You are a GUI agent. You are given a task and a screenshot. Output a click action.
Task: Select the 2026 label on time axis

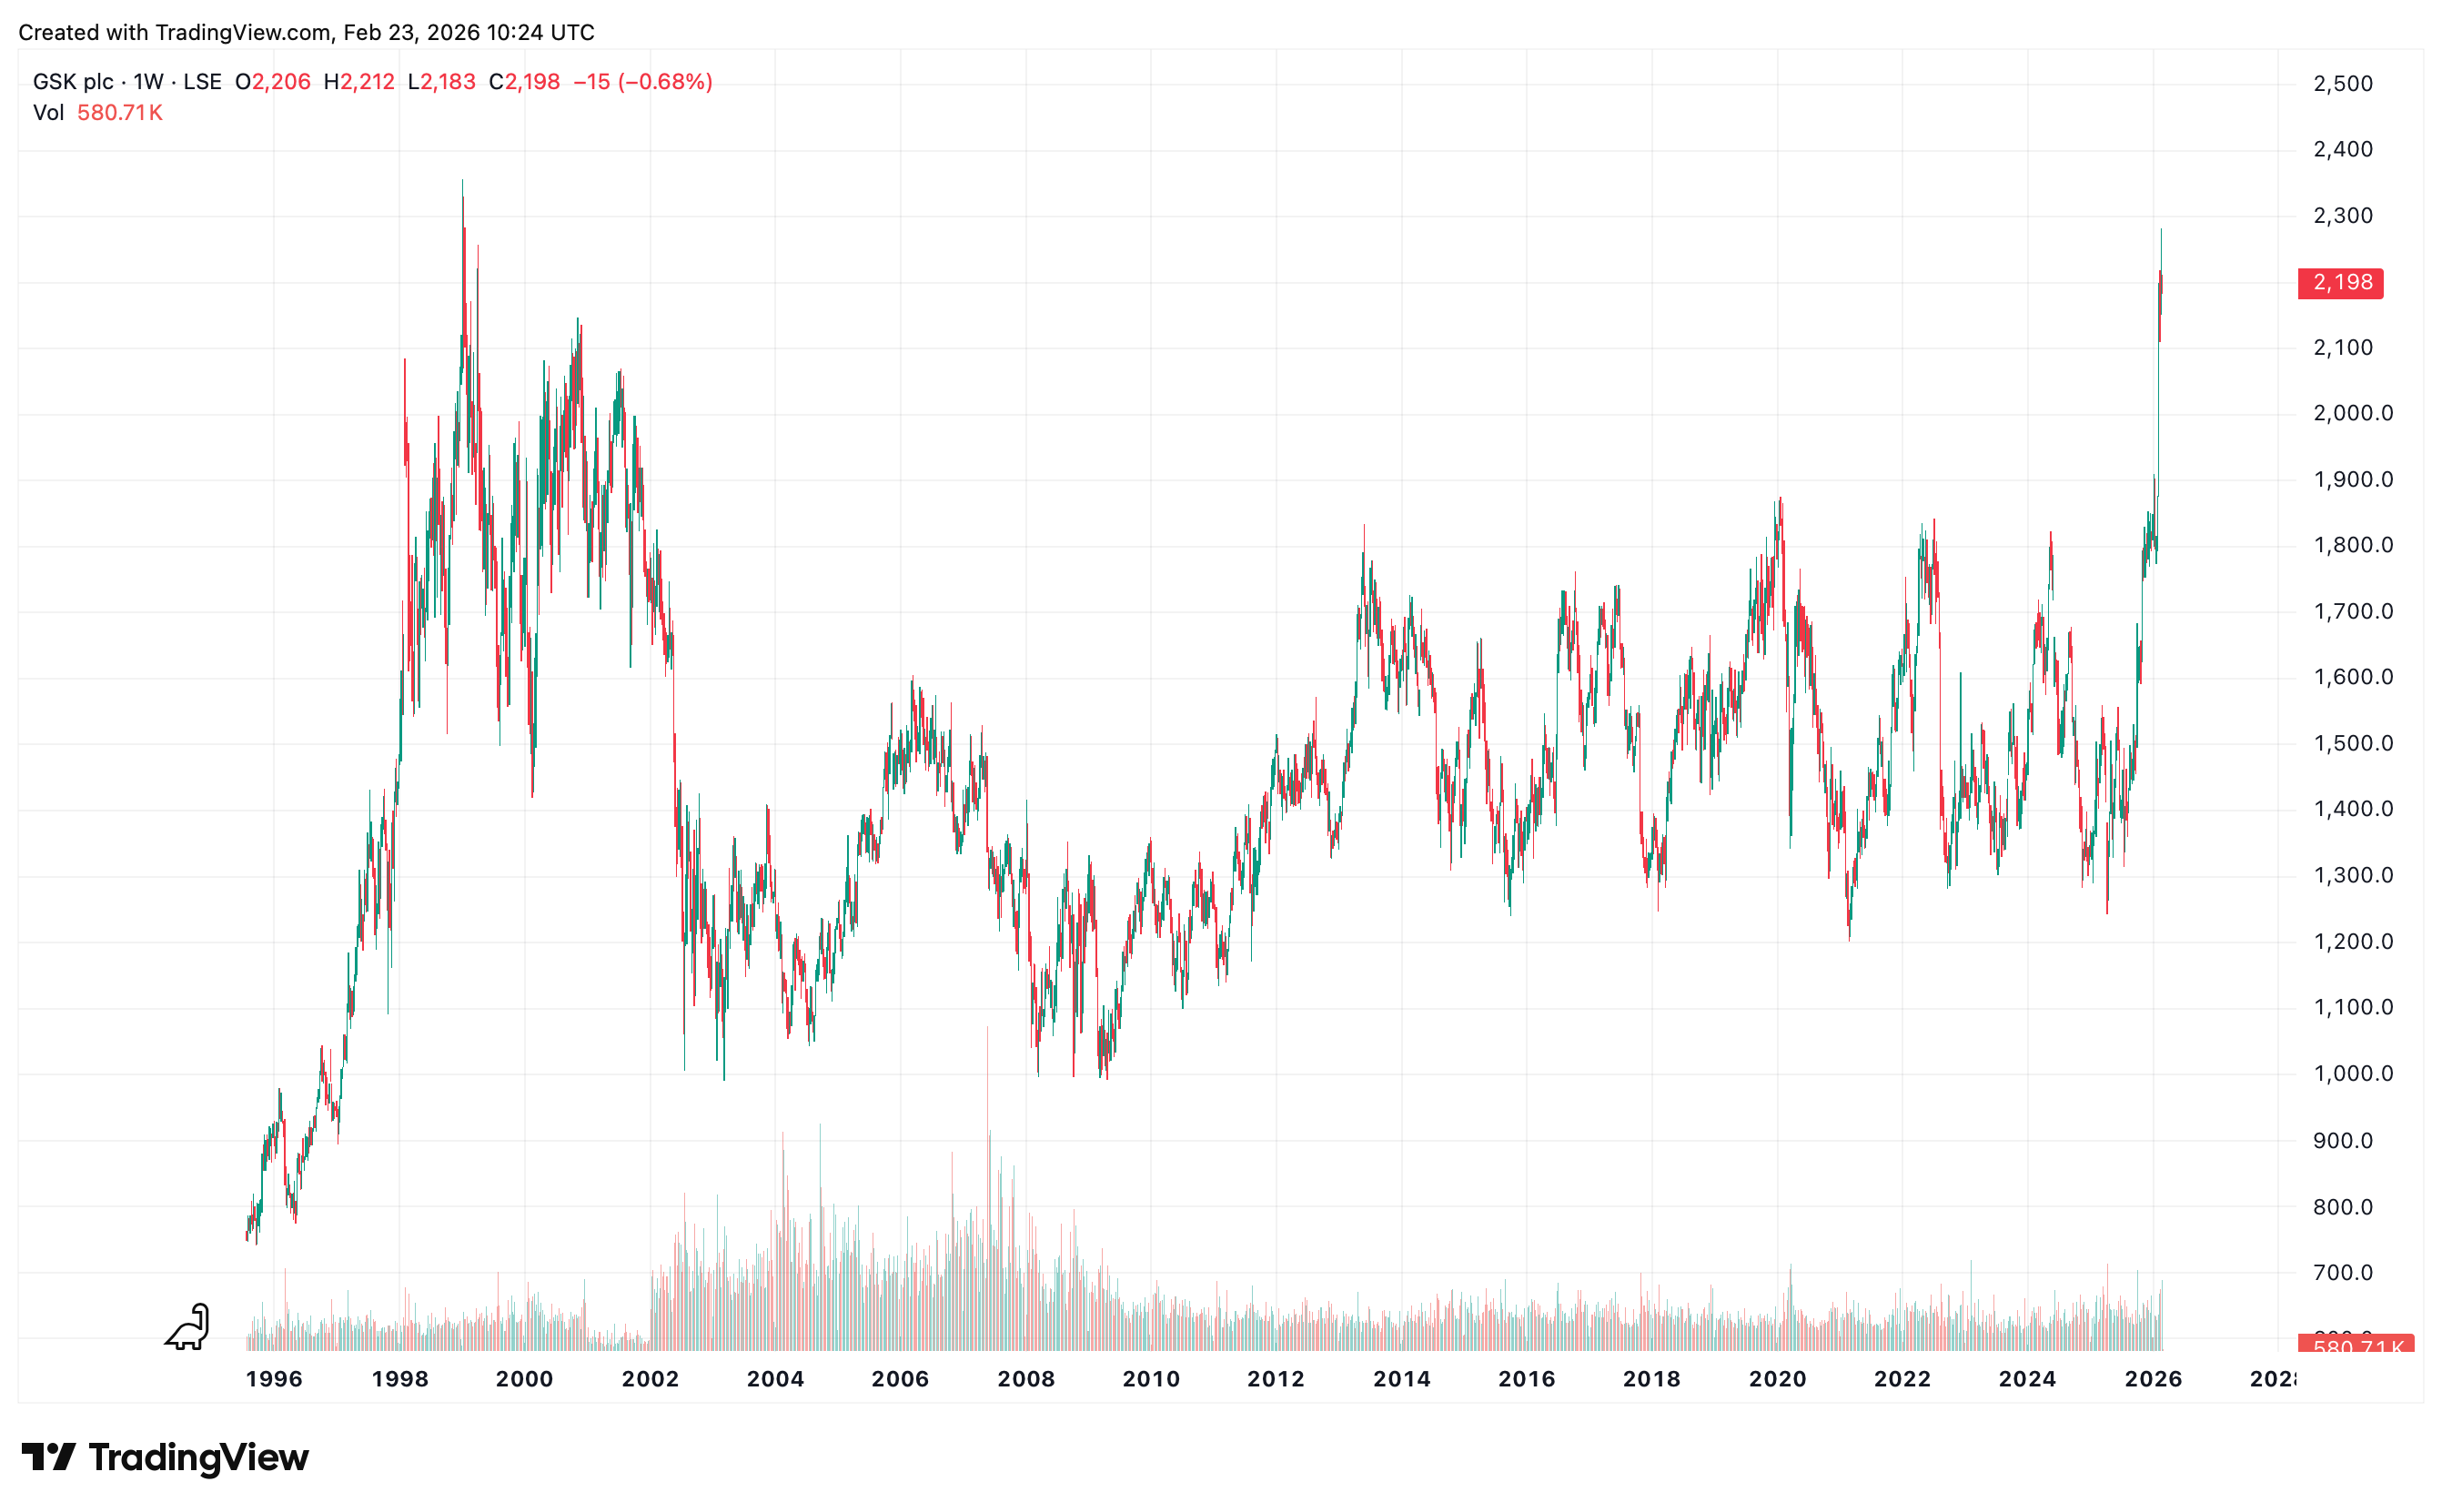pos(2153,1379)
